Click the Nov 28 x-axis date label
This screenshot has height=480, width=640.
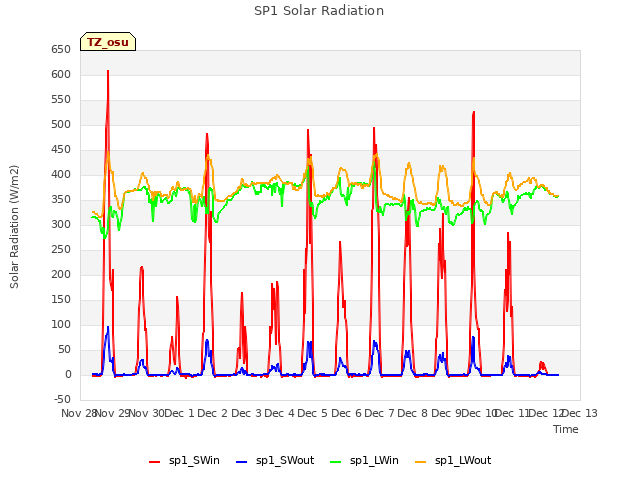79,413
